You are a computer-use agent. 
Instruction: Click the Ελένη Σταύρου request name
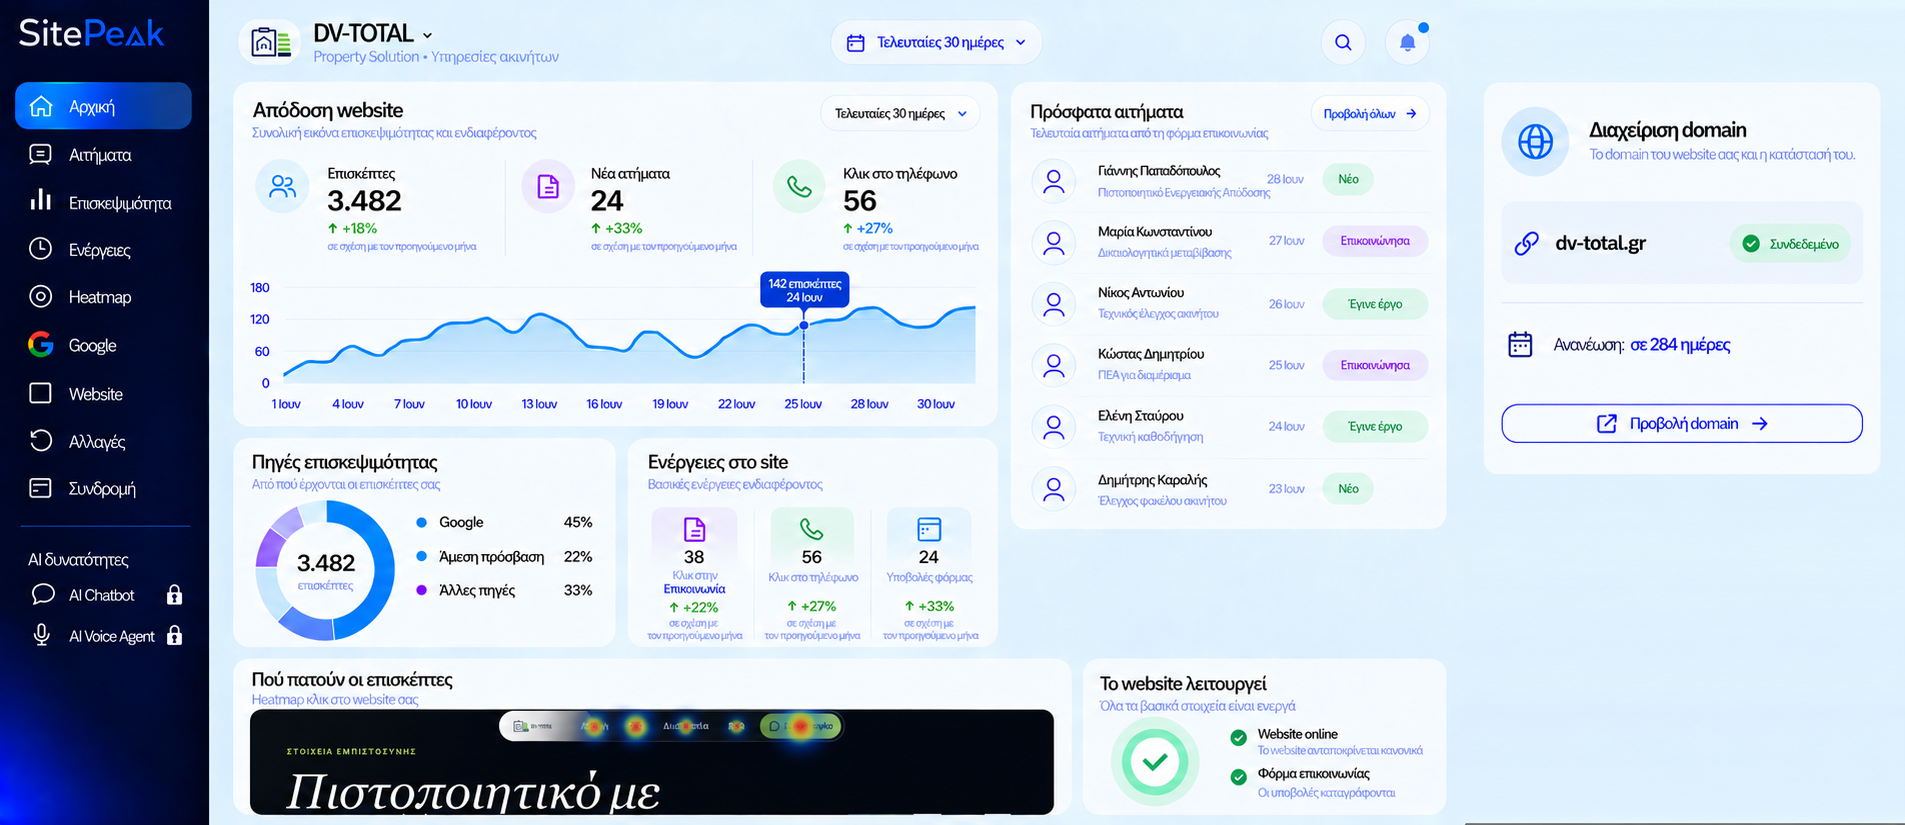point(1140,415)
